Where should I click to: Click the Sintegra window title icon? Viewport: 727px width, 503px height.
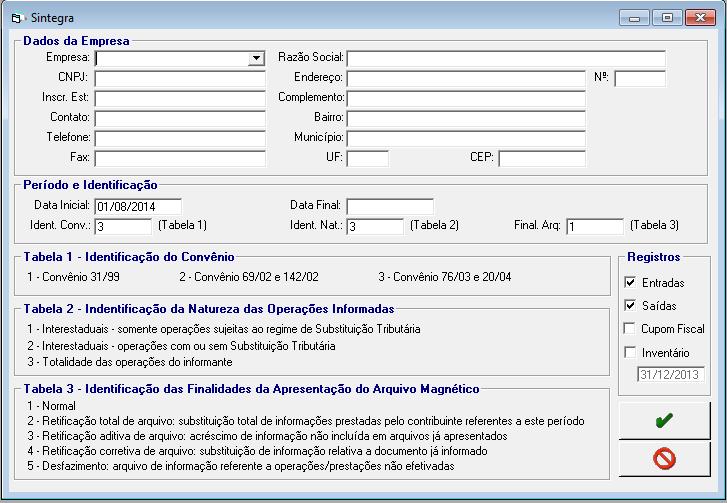17,18
